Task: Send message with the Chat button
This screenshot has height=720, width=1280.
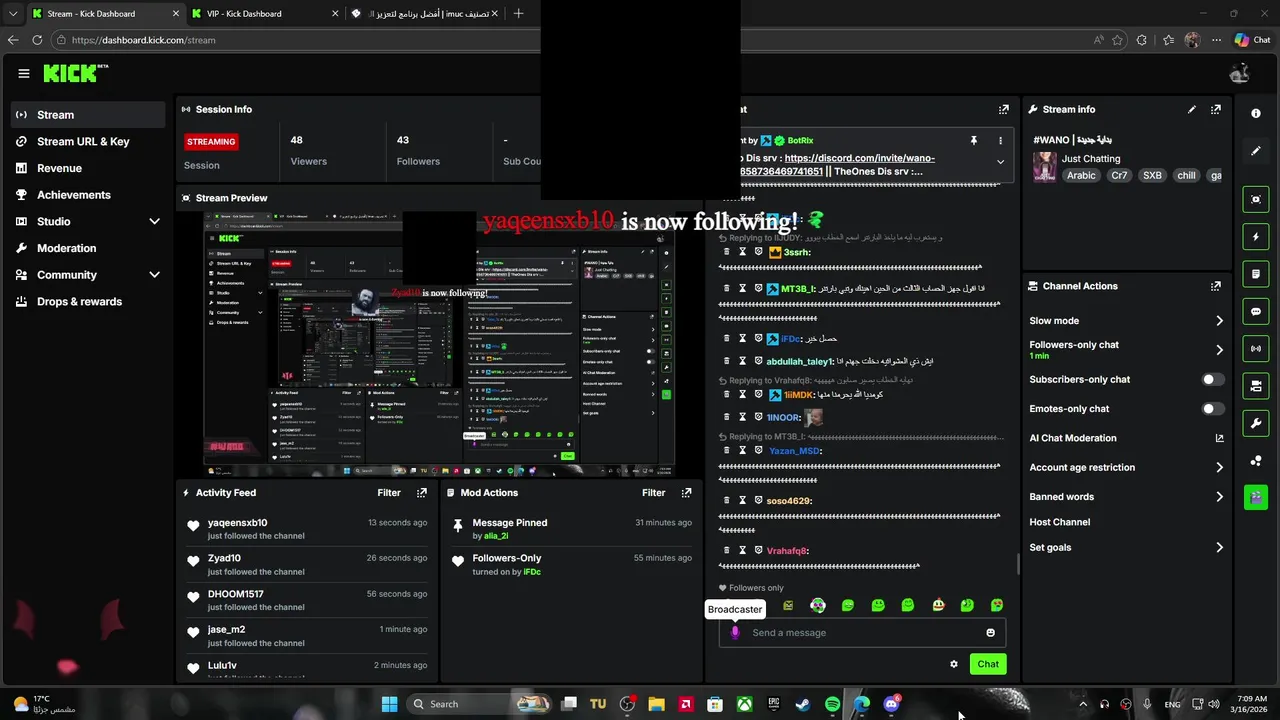Action: click(988, 664)
